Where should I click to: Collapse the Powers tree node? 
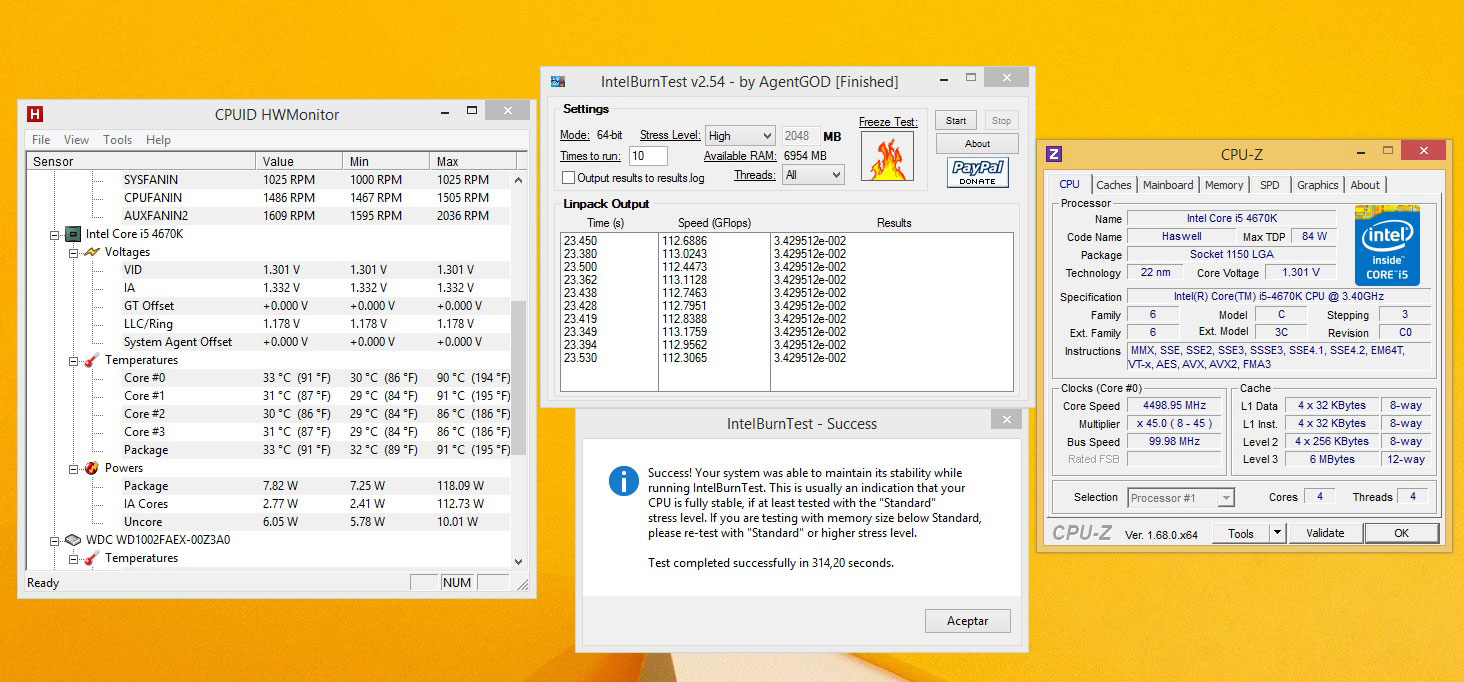click(x=73, y=468)
